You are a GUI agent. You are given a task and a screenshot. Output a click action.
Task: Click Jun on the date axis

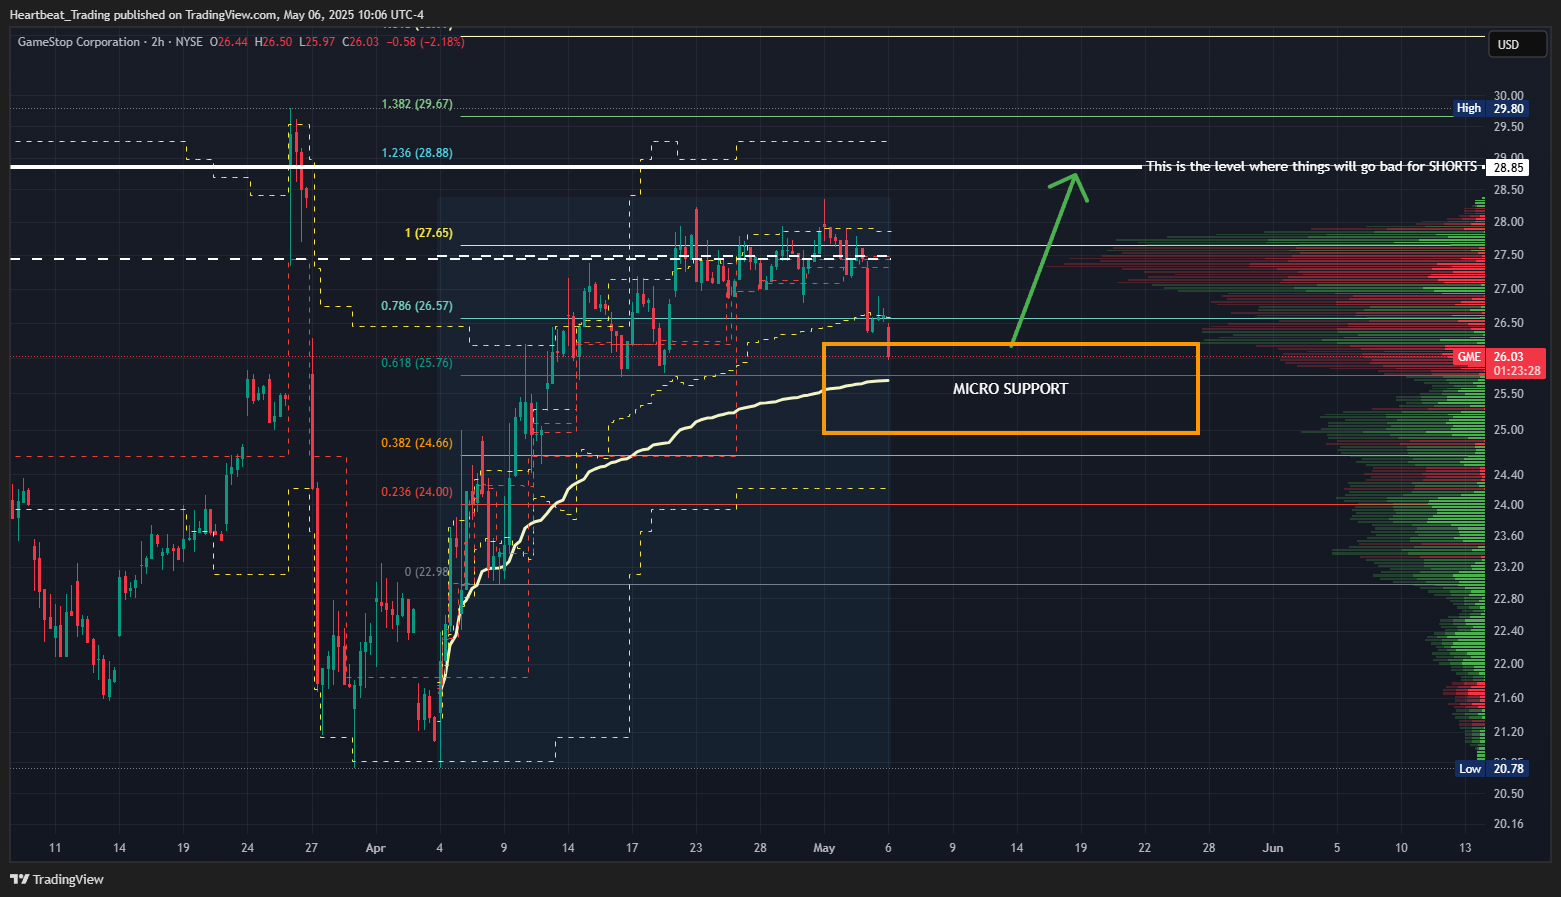1273,848
